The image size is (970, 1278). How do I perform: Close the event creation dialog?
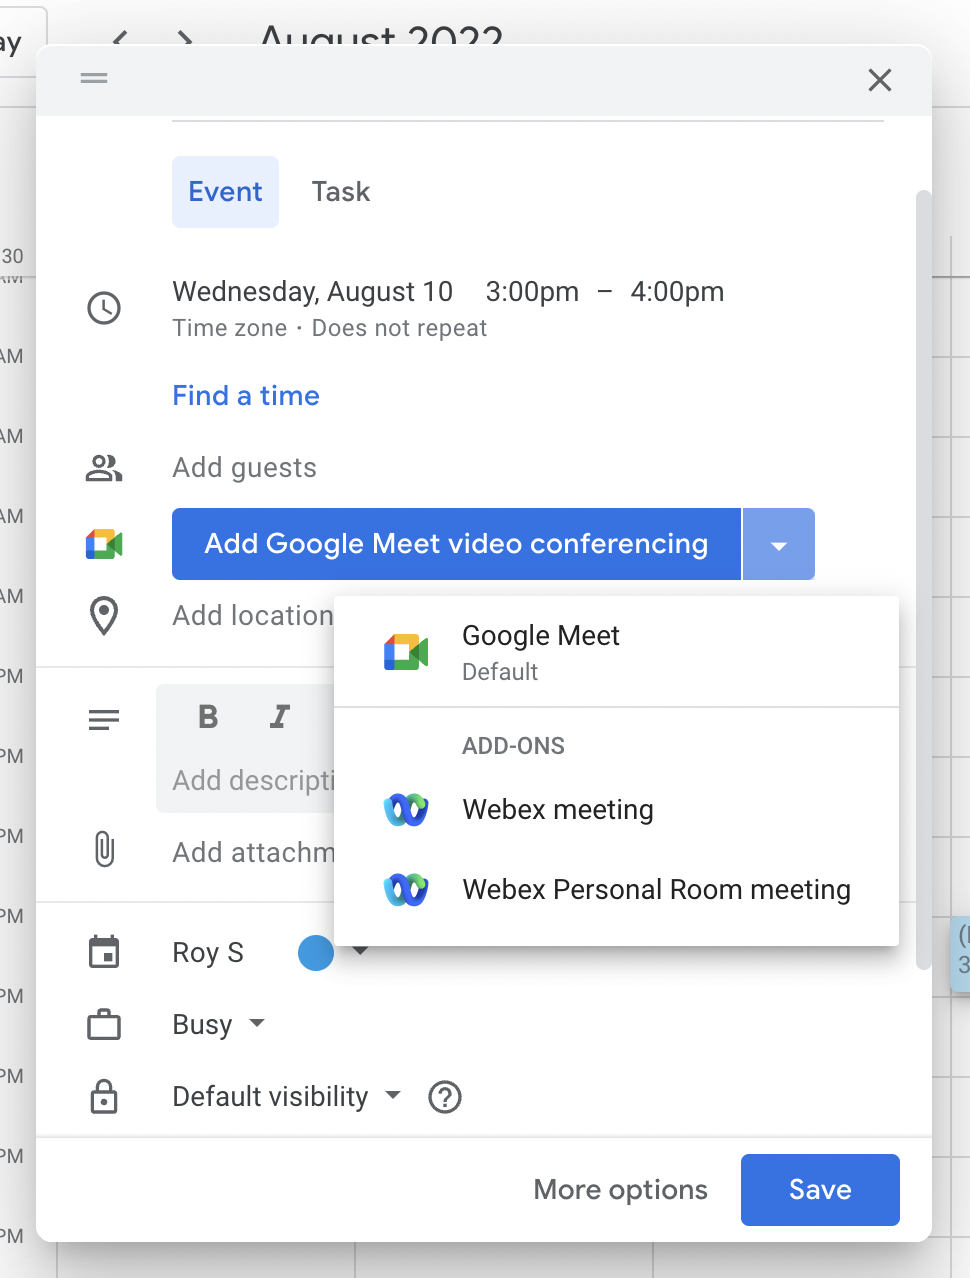point(880,80)
